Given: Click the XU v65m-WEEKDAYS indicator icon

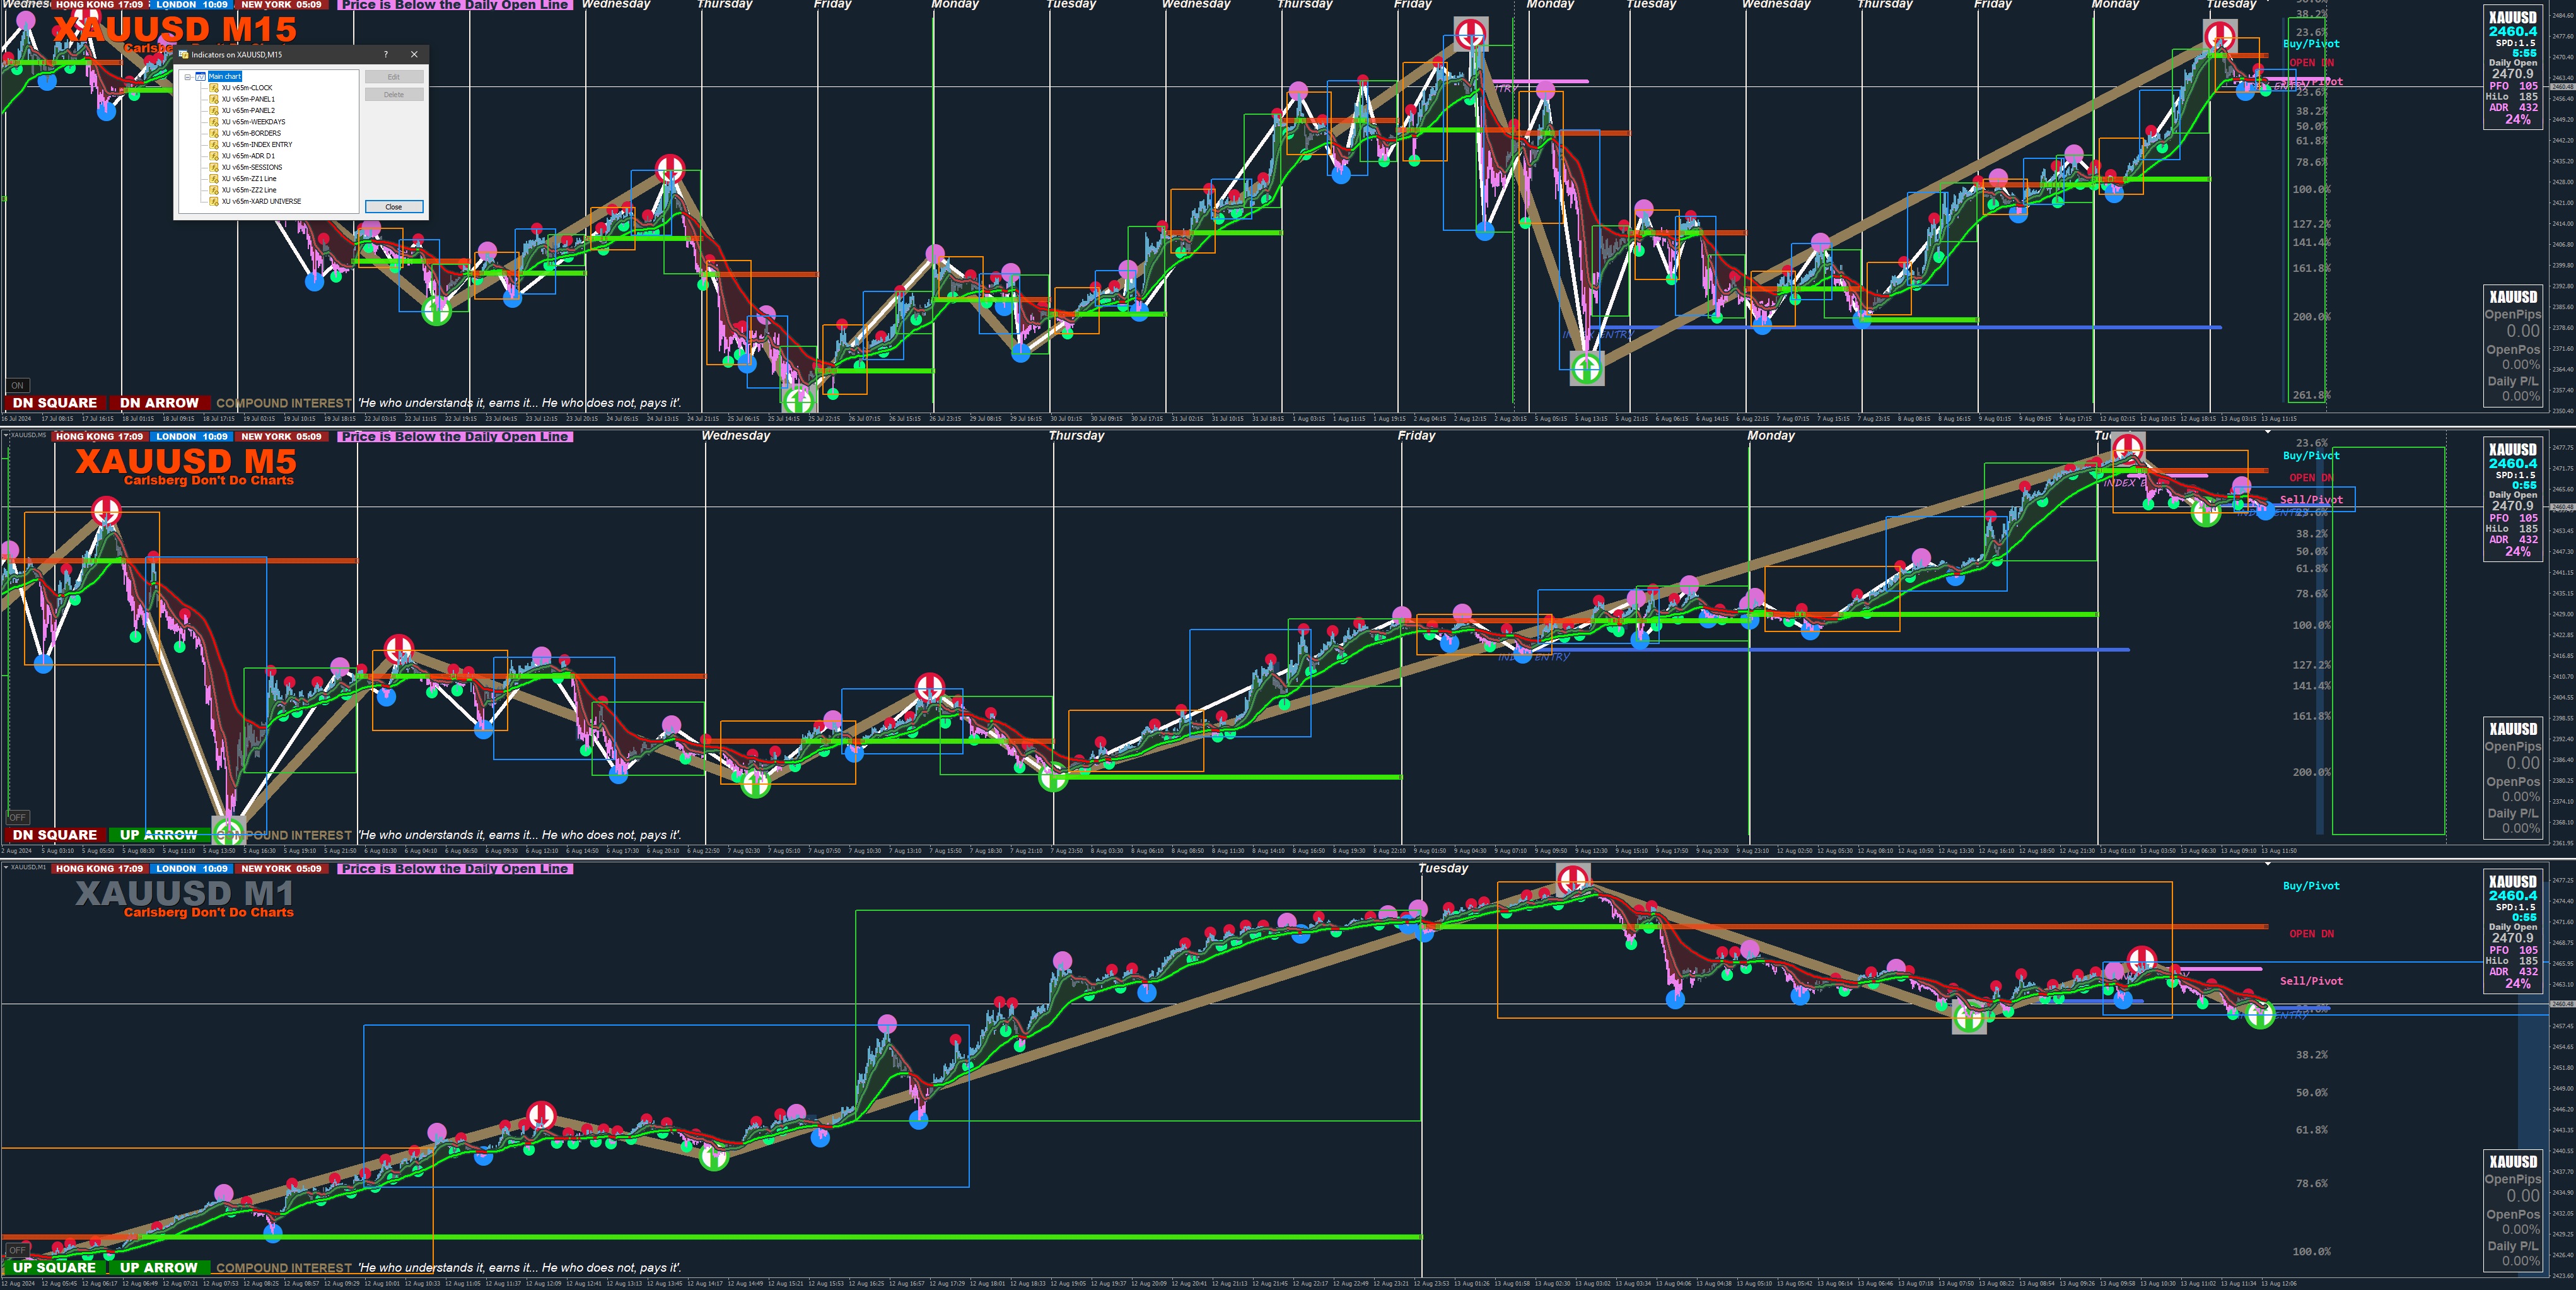Looking at the screenshot, I should (x=214, y=122).
